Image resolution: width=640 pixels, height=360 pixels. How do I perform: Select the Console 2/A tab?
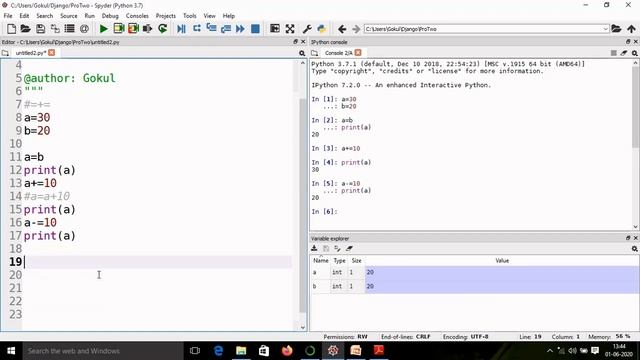point(338,53)
